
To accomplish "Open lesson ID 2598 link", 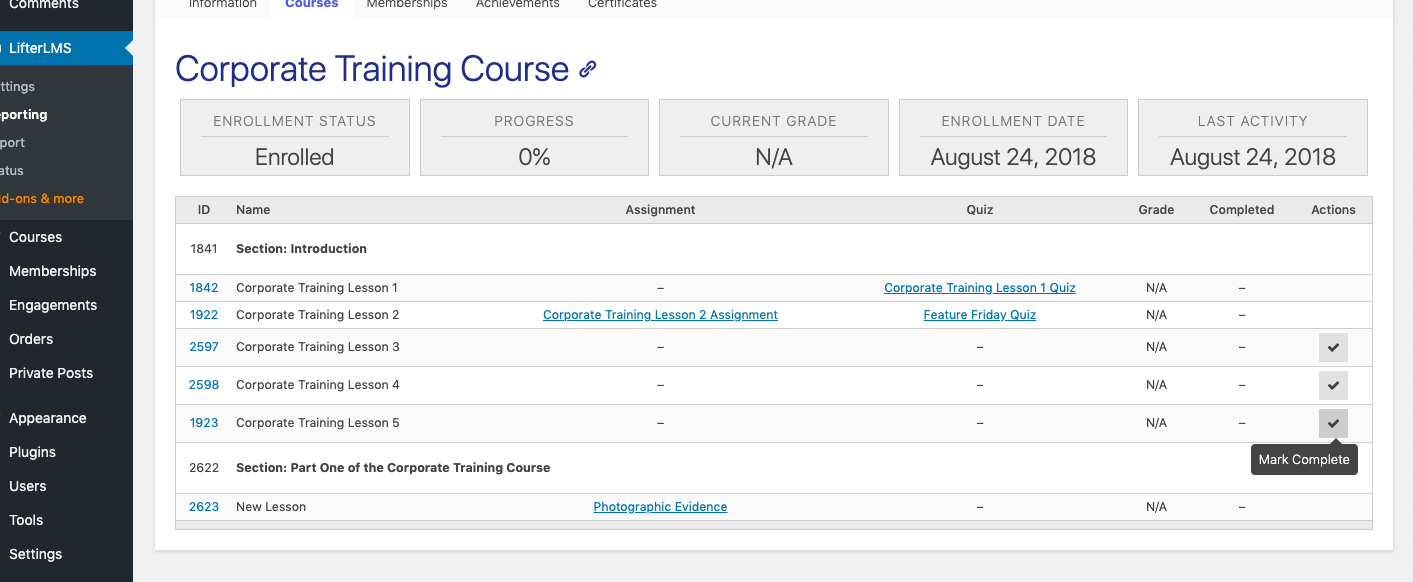I will (x=204, y=385).
